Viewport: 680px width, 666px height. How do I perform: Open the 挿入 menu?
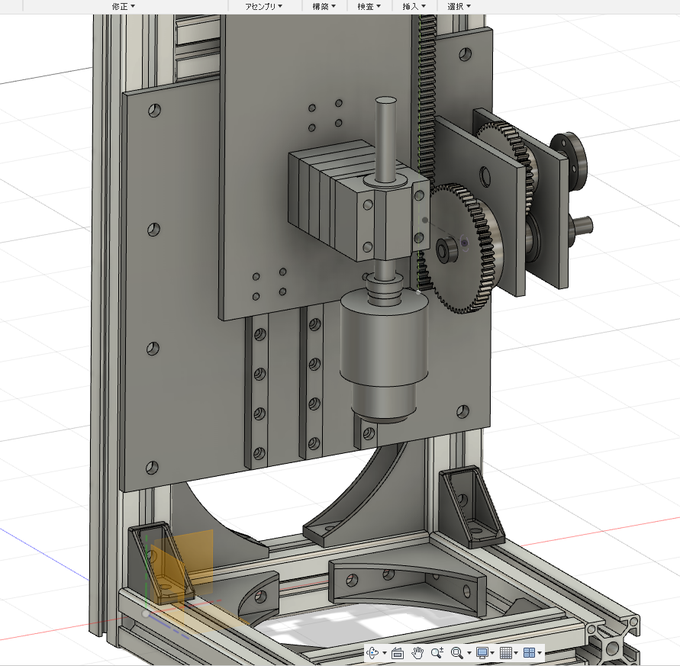point(414,6)
